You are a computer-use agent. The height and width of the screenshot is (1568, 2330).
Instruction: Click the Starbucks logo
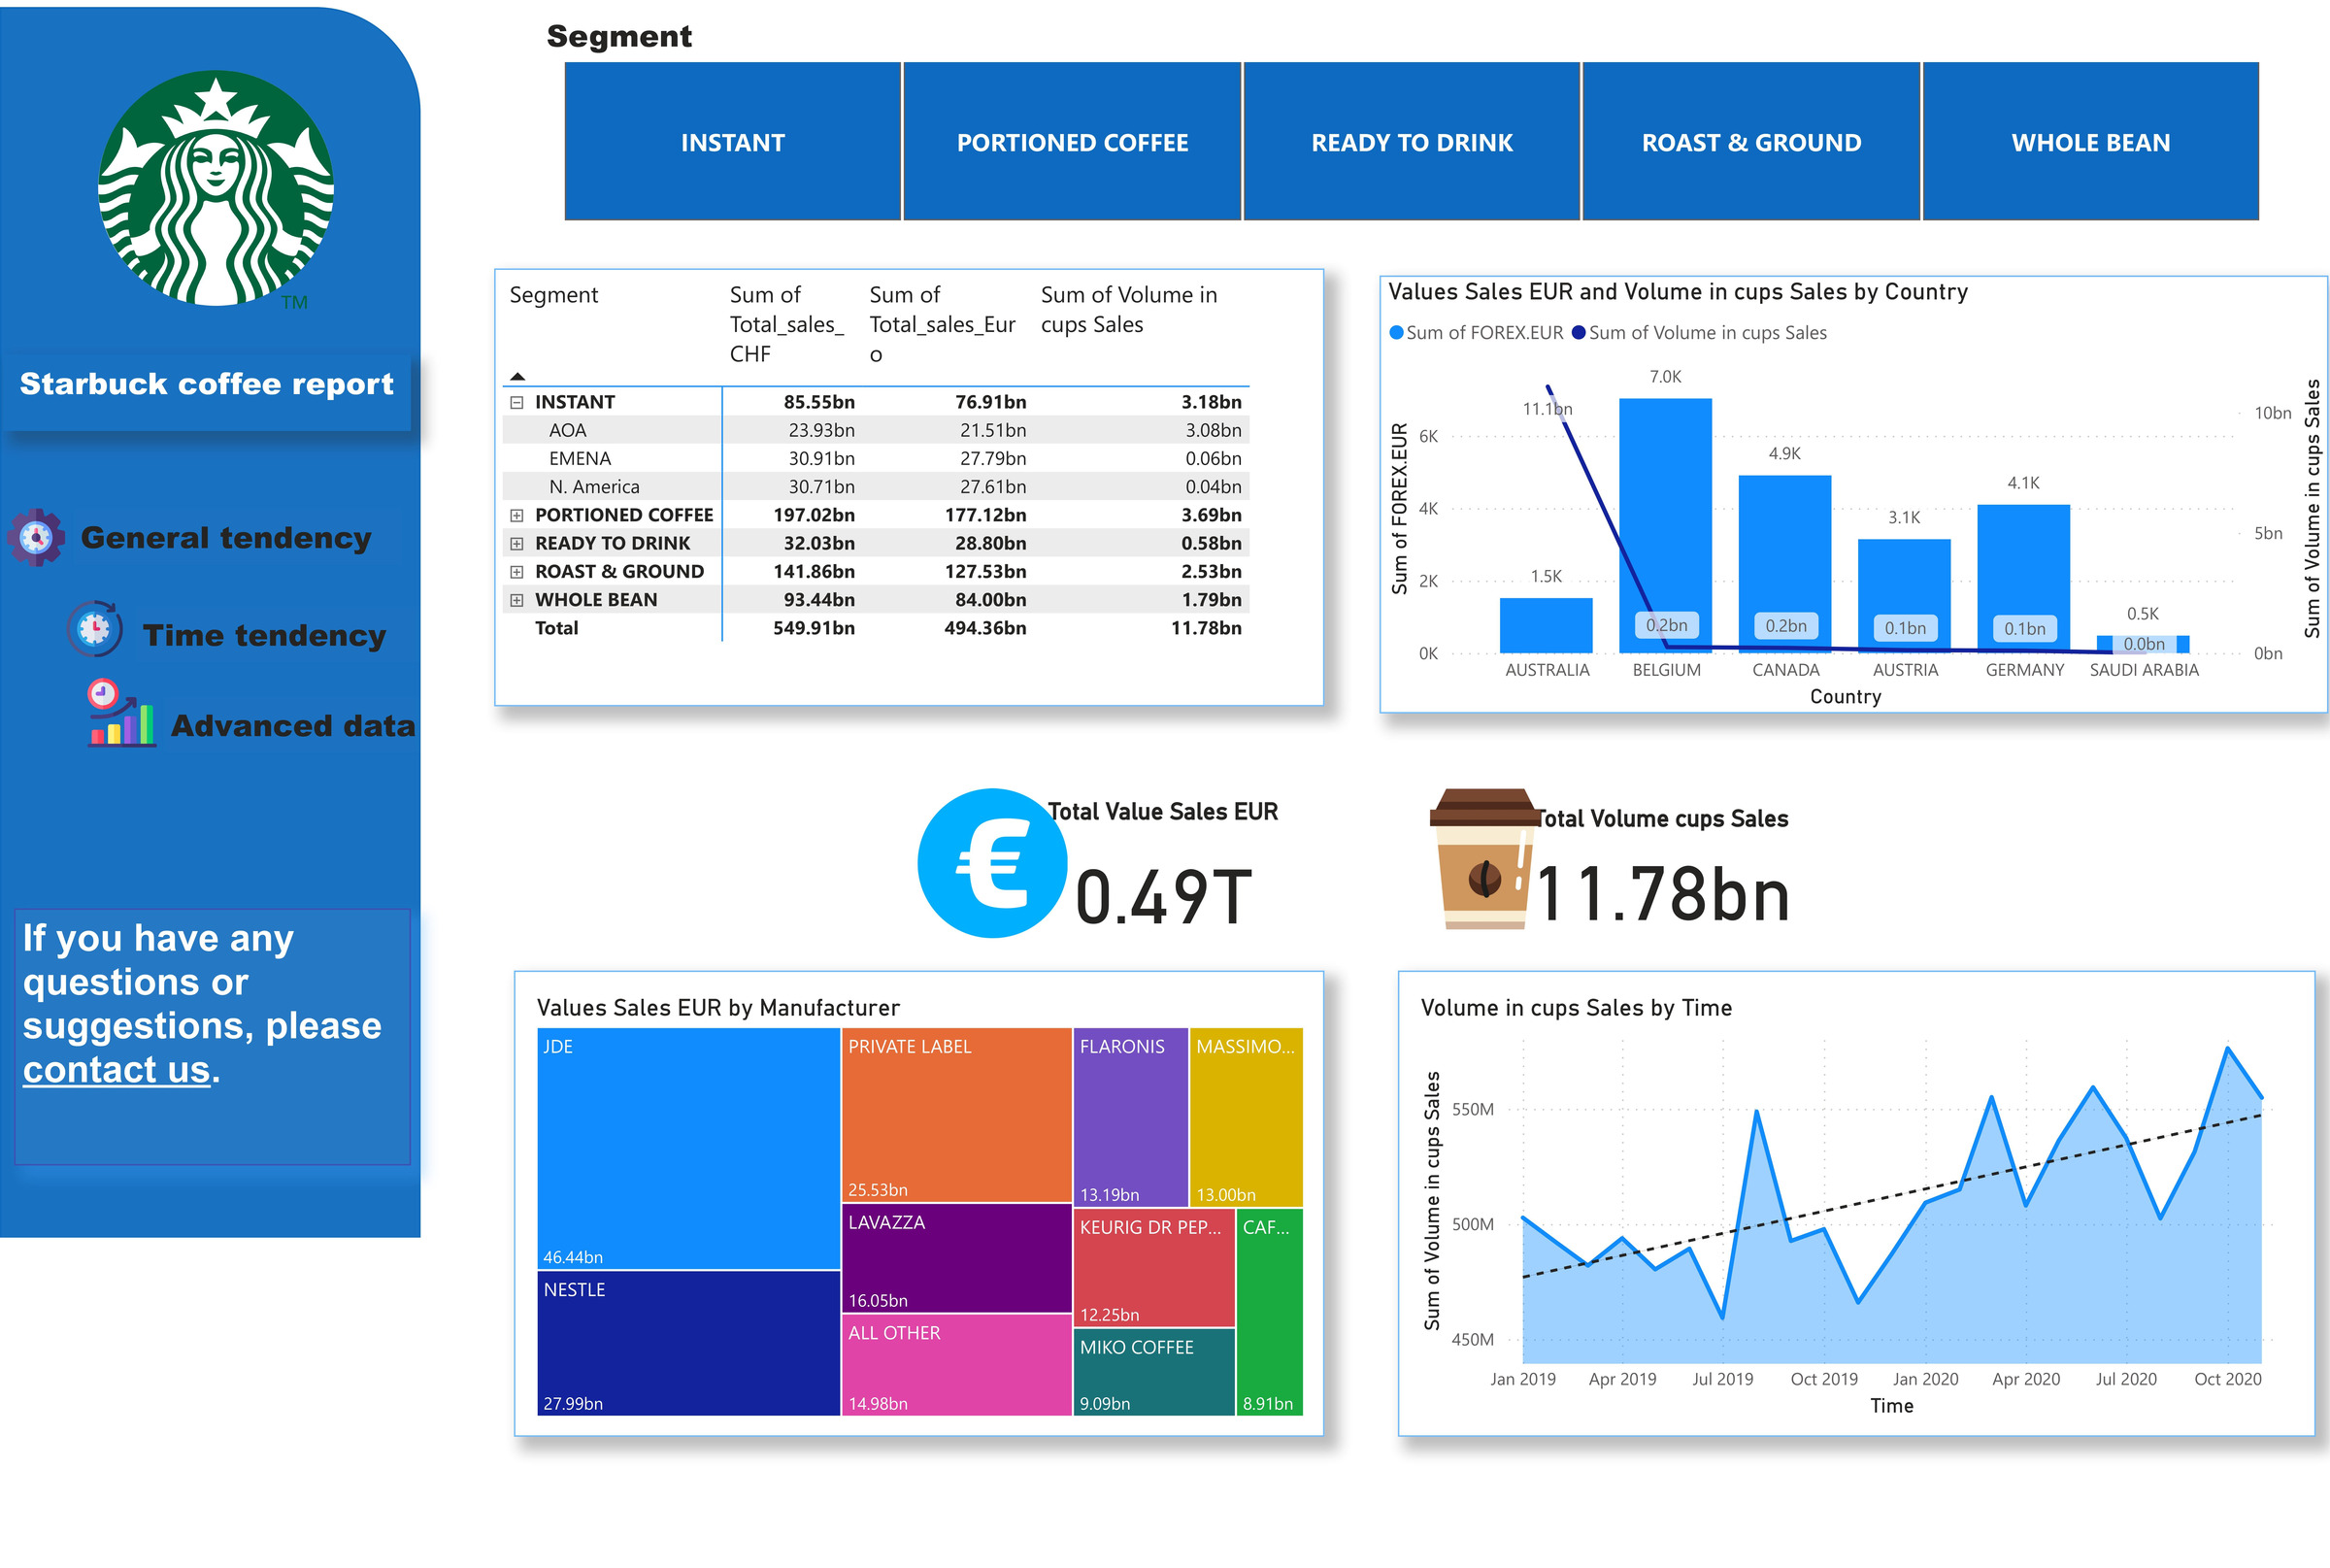216,188
